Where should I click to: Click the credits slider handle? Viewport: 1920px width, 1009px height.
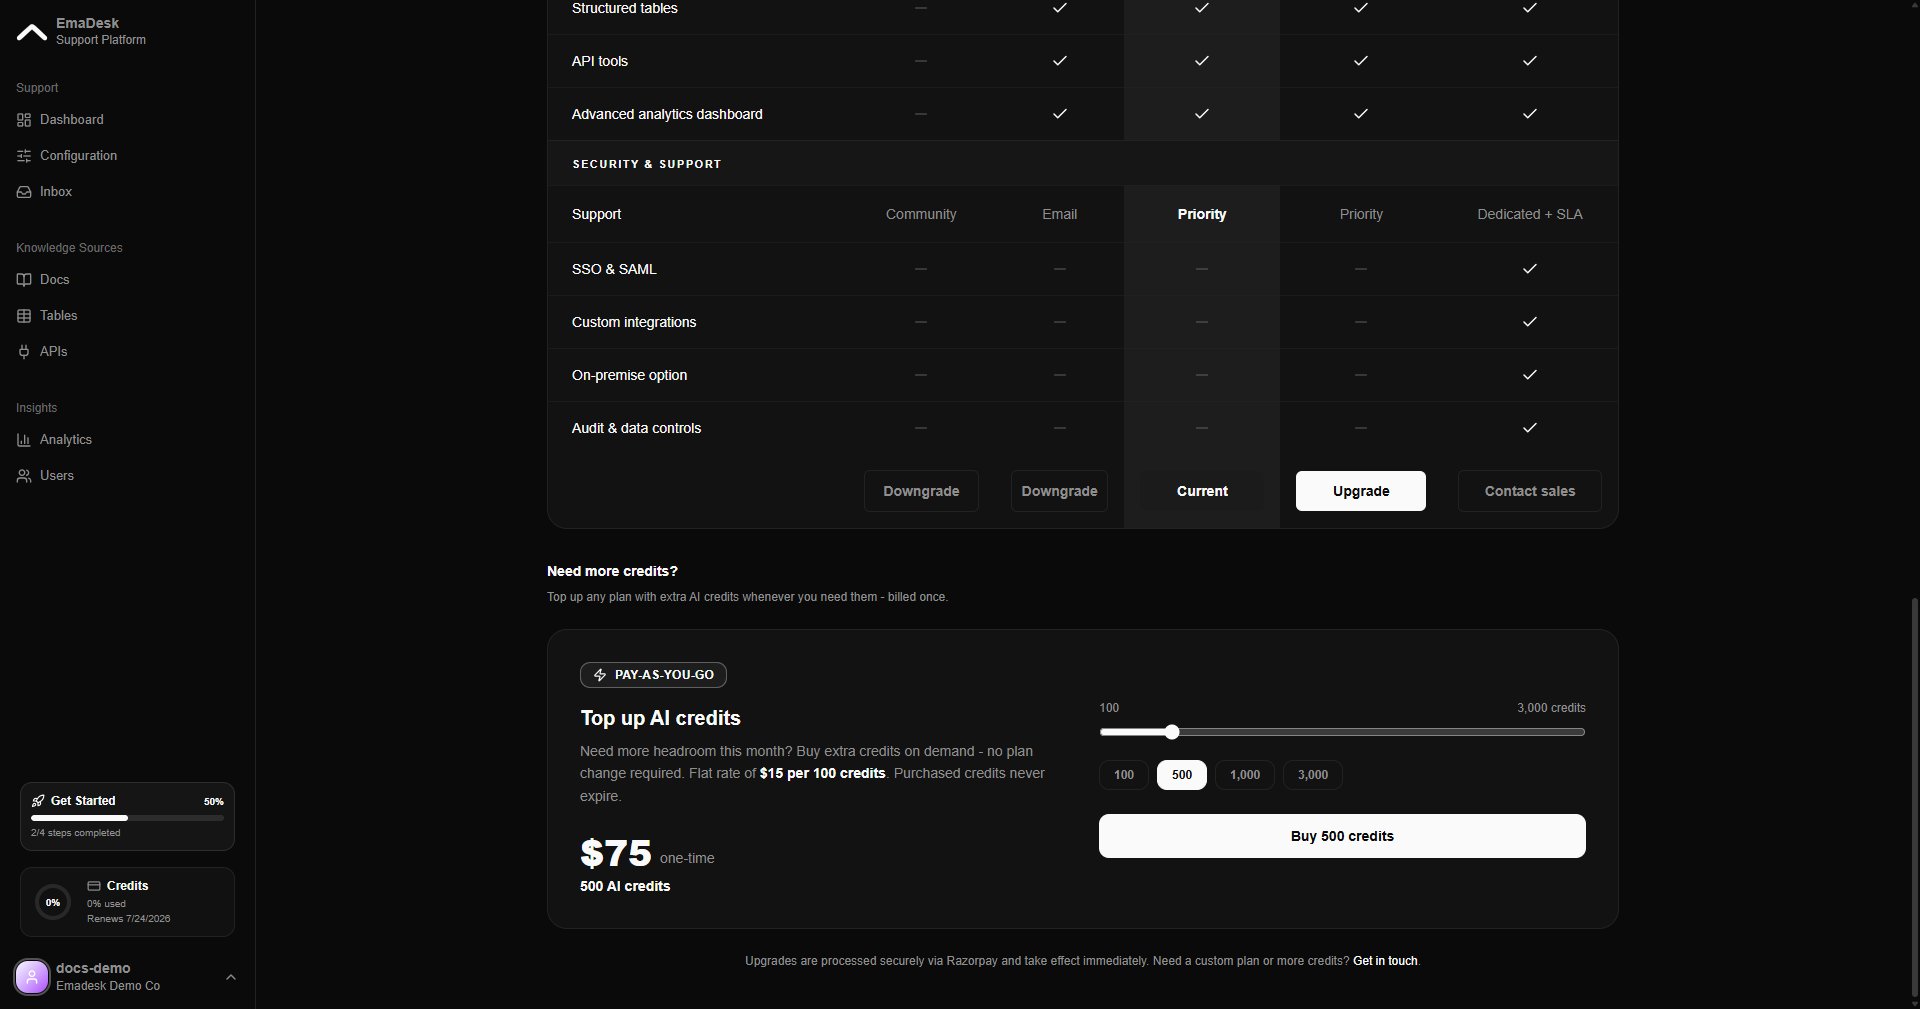point(1172,732)
